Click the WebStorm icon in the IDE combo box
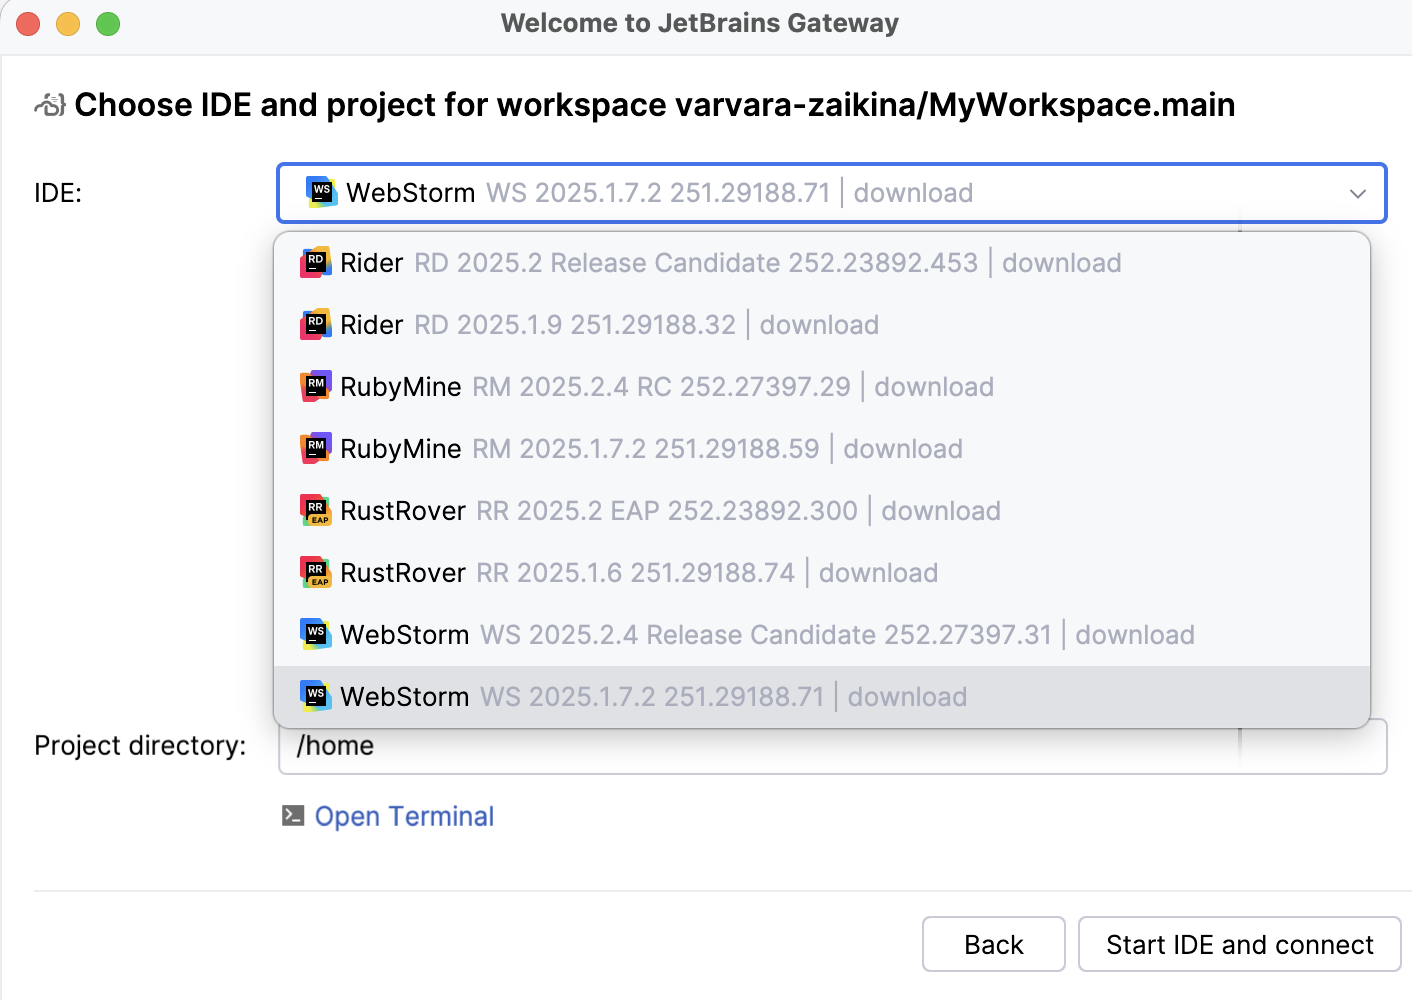 322,192
